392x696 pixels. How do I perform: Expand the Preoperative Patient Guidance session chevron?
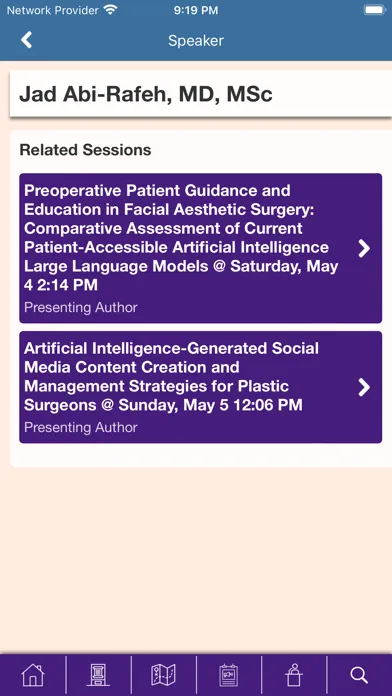(364, 249)
